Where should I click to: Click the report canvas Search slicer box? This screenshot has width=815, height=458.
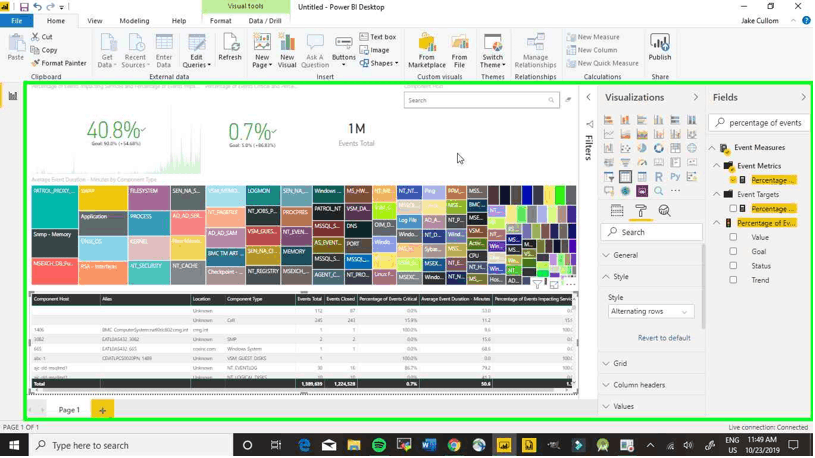(x=481, y=100)
